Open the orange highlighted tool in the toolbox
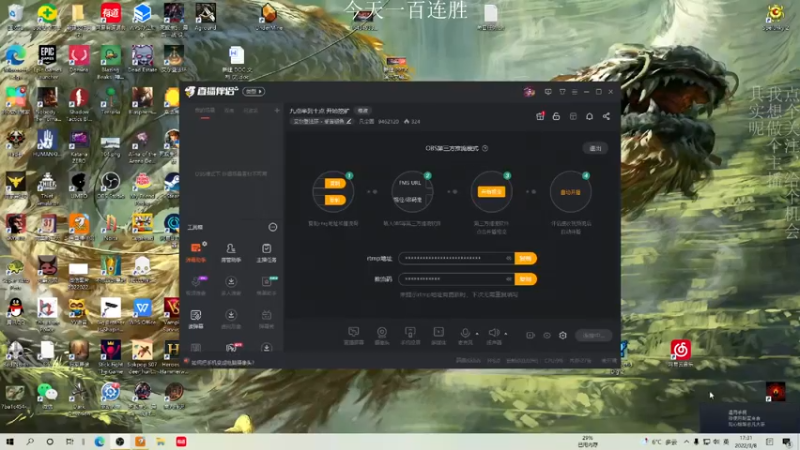 click(x=196, y=252)
